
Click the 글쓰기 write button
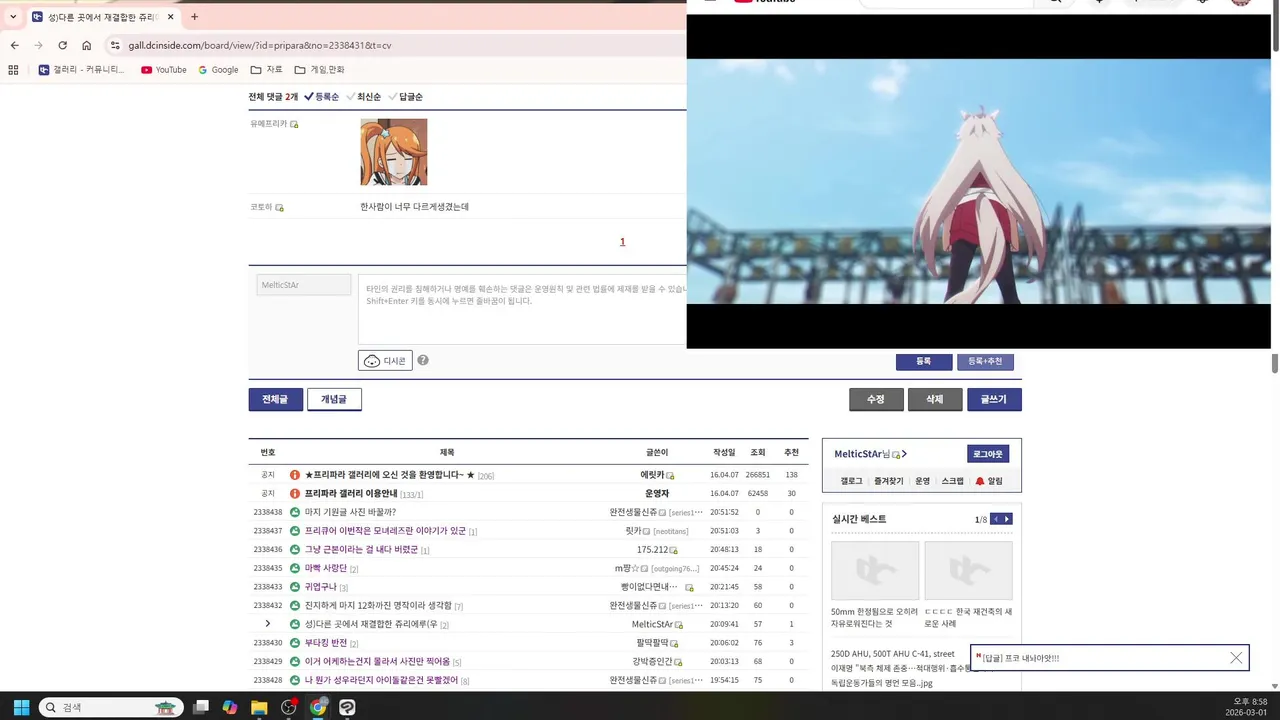point(994,399)
